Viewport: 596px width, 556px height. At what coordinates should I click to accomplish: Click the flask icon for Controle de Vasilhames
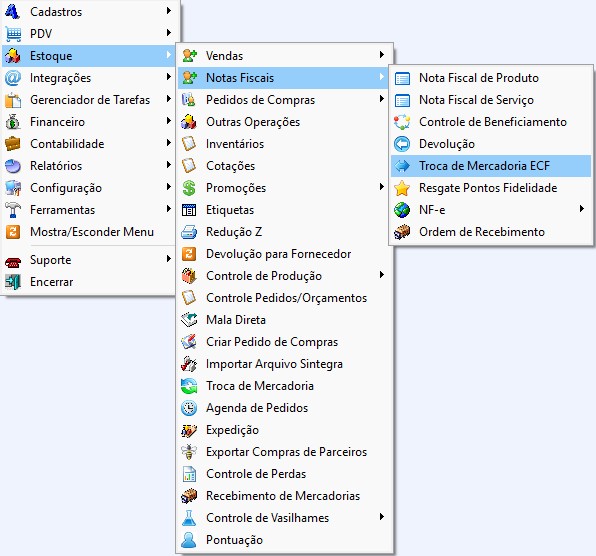pyautogui.click(x=189, y=518)
